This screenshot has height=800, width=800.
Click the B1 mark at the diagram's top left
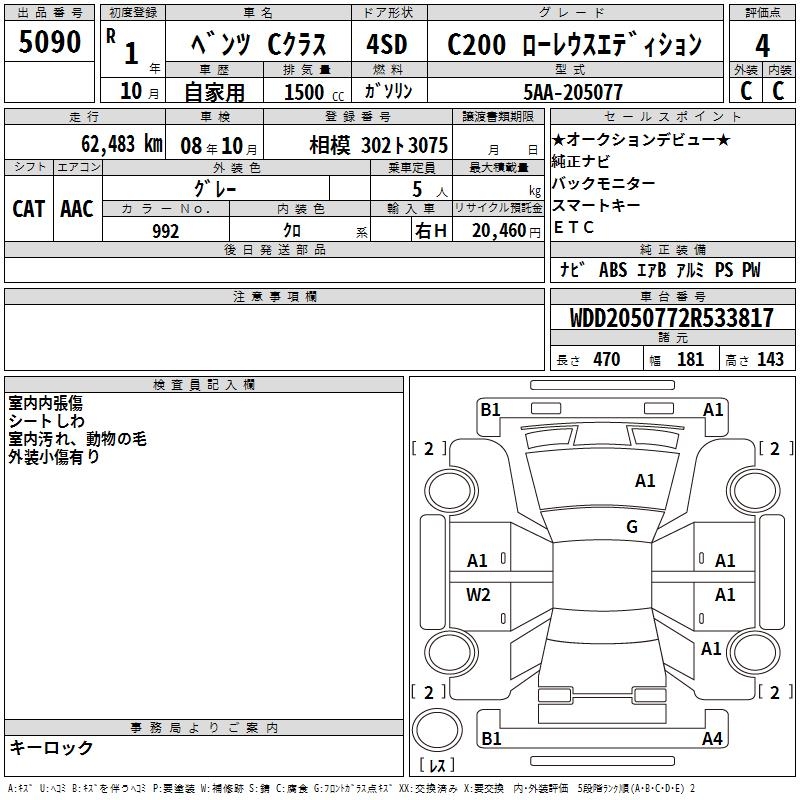pyautogui.click(x=490, y=409)
